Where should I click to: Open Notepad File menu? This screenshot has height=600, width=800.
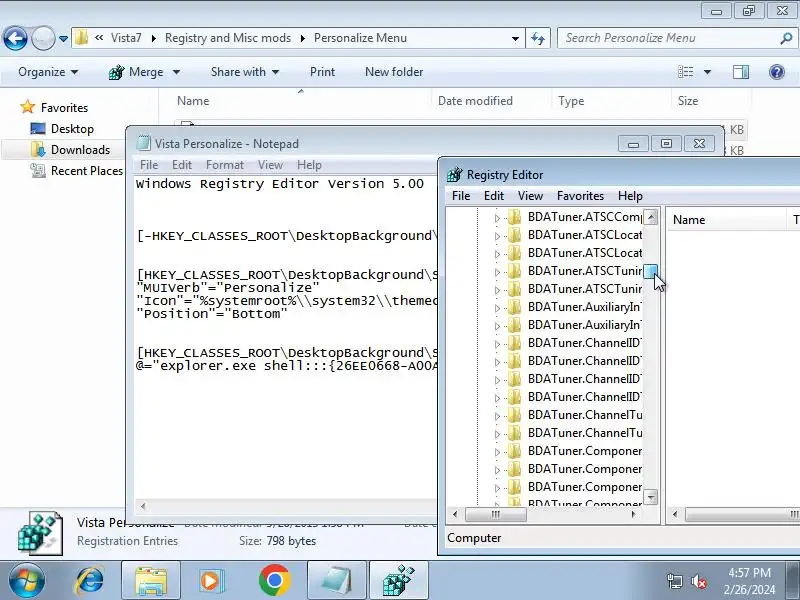[x=149, y=165]
